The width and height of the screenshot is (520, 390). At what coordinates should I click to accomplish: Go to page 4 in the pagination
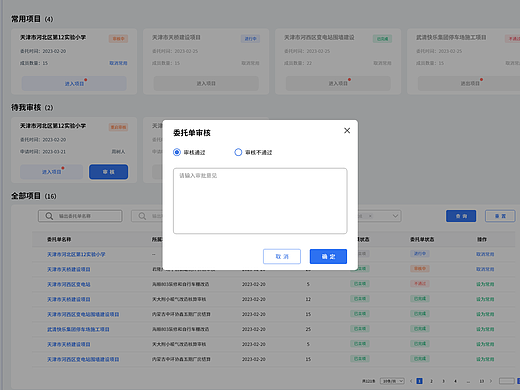click(455, 381)
